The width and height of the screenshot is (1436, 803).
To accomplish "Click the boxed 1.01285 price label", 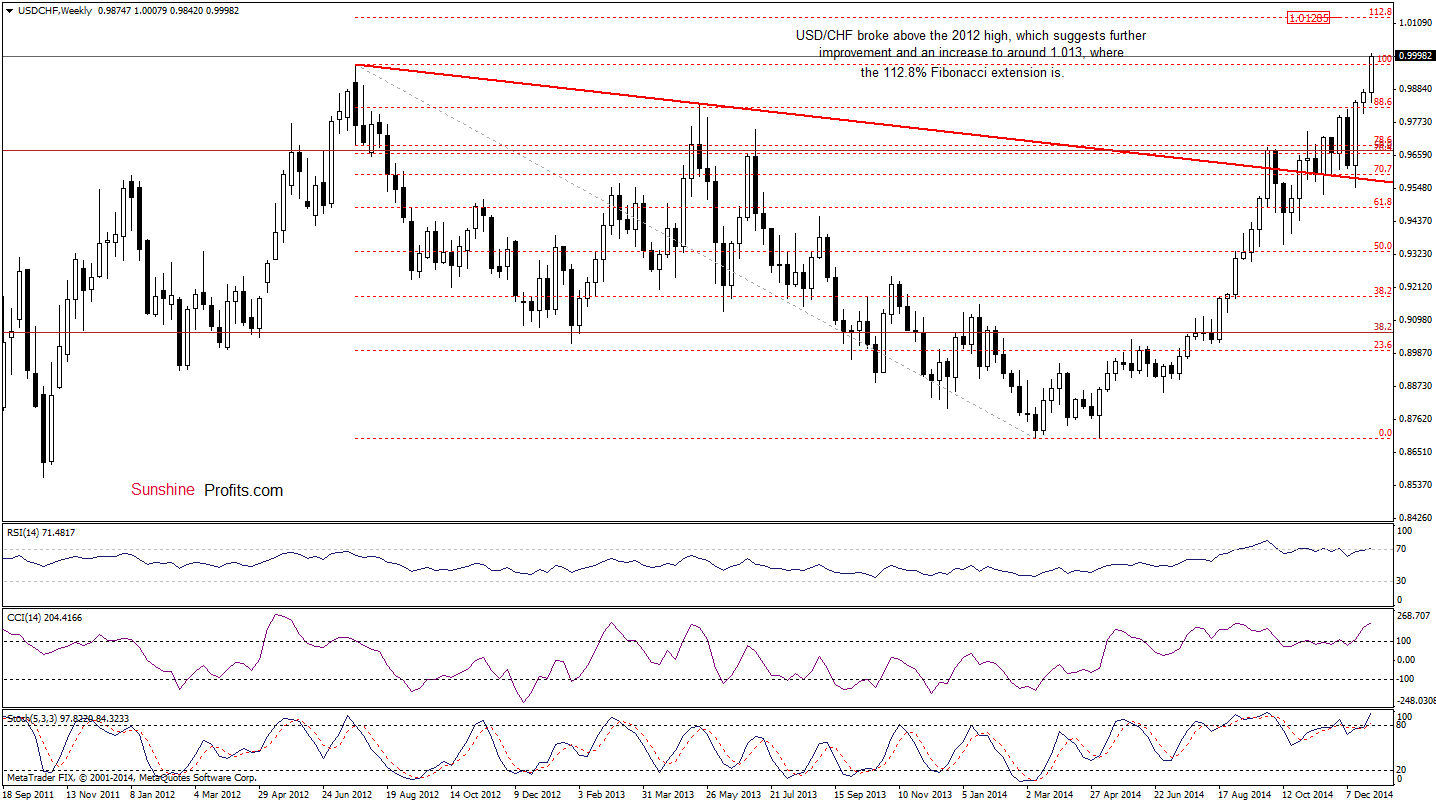I will point(1309,18).
